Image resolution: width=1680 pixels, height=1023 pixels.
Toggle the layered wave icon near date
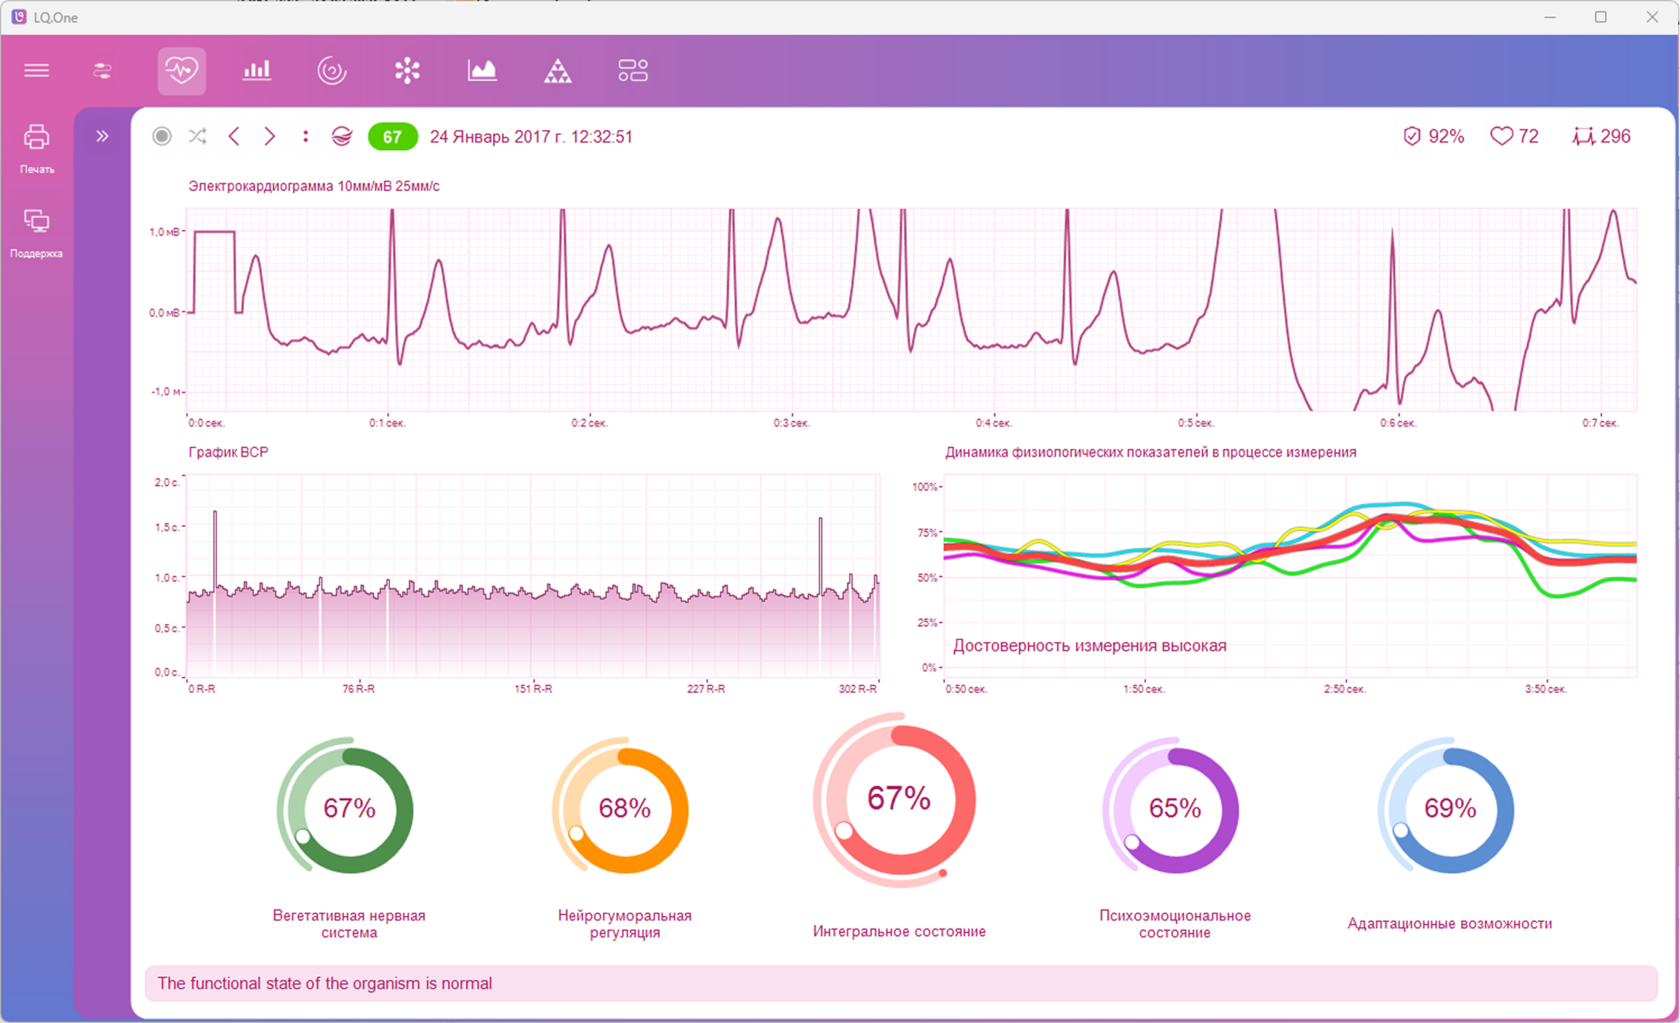click(342, 136)
